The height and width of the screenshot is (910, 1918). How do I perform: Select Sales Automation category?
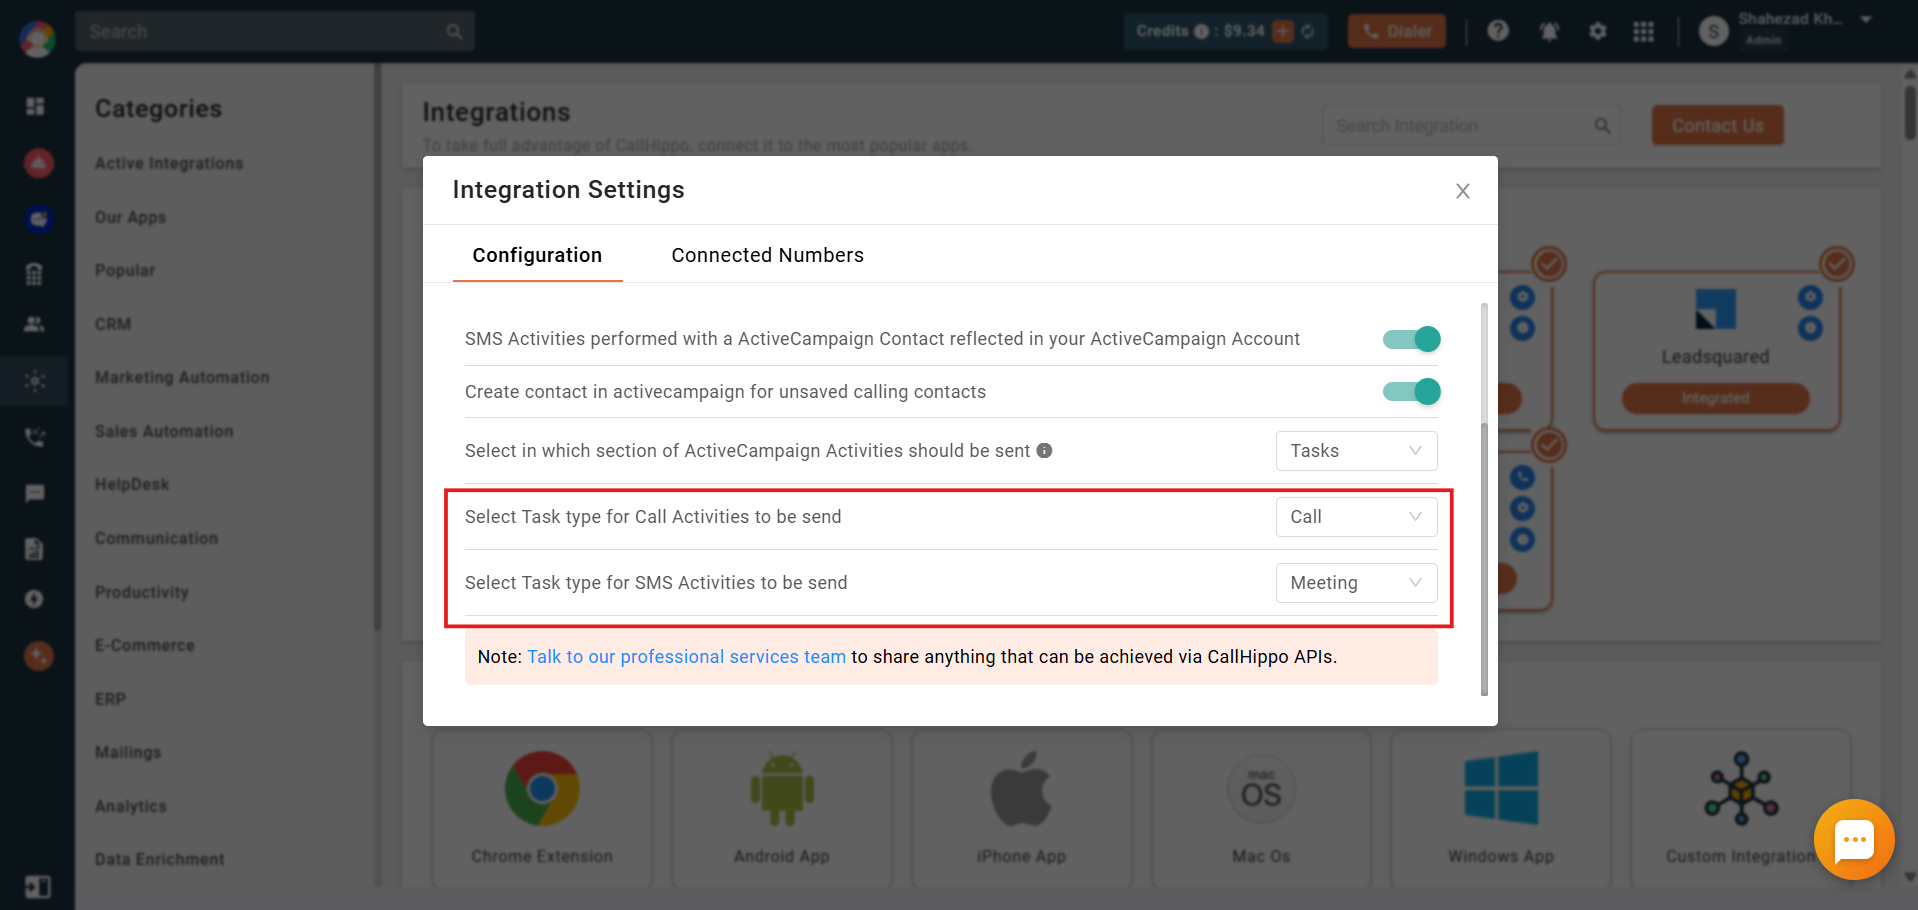164,431
